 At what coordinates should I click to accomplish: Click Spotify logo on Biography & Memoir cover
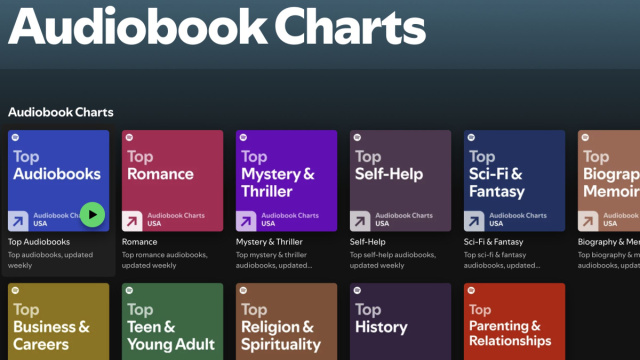(x=585, y=138)
